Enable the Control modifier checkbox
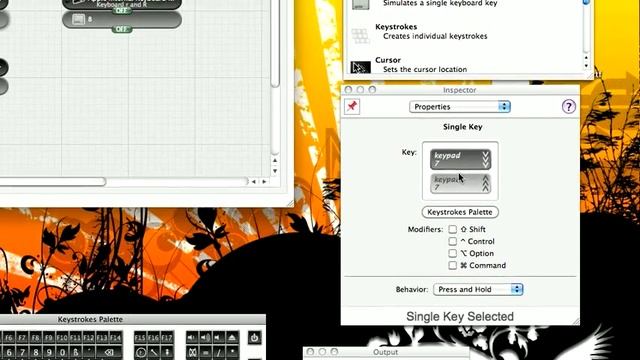Image resolution: width=640 pixels, height=360 pixels. click(452, 241)
